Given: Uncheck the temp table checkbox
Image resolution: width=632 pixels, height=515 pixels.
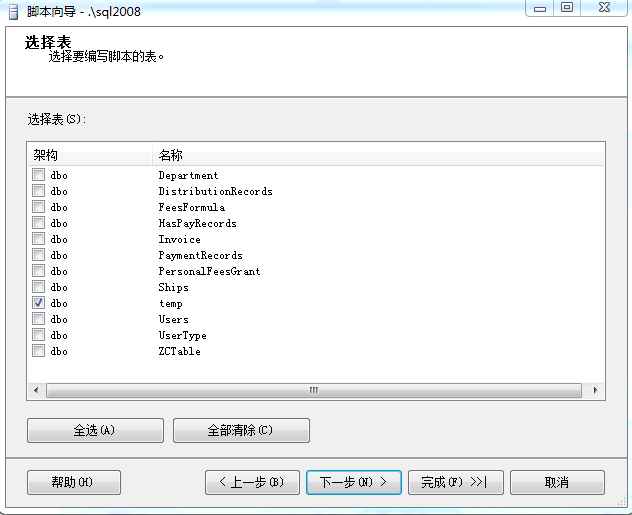Looking at the screenshot, I should [38, 303].
